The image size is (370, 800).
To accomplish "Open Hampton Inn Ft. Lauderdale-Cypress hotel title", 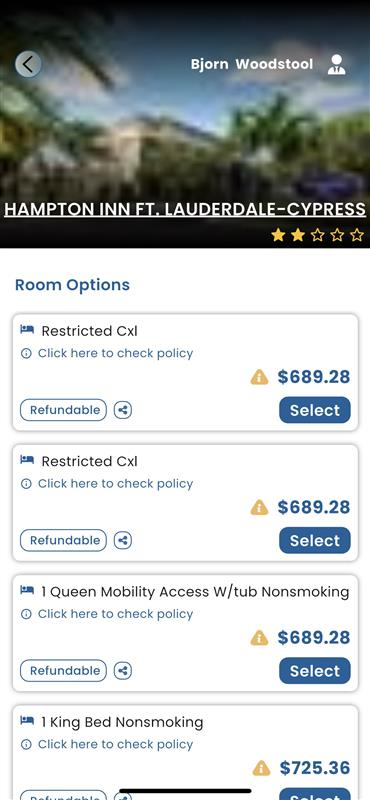I will tap(185, 209).
